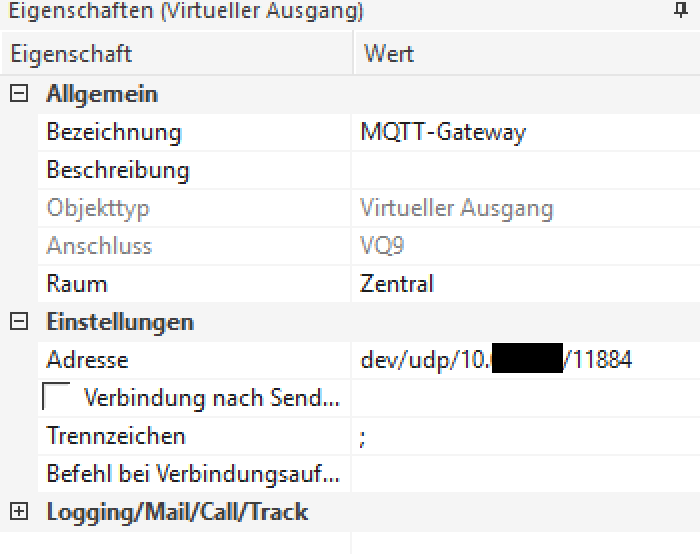Viewport: 700px width, 554px height.
Task: Click the Befehl bei Verbindungsaufbau value field
Action: pos(525,474)
